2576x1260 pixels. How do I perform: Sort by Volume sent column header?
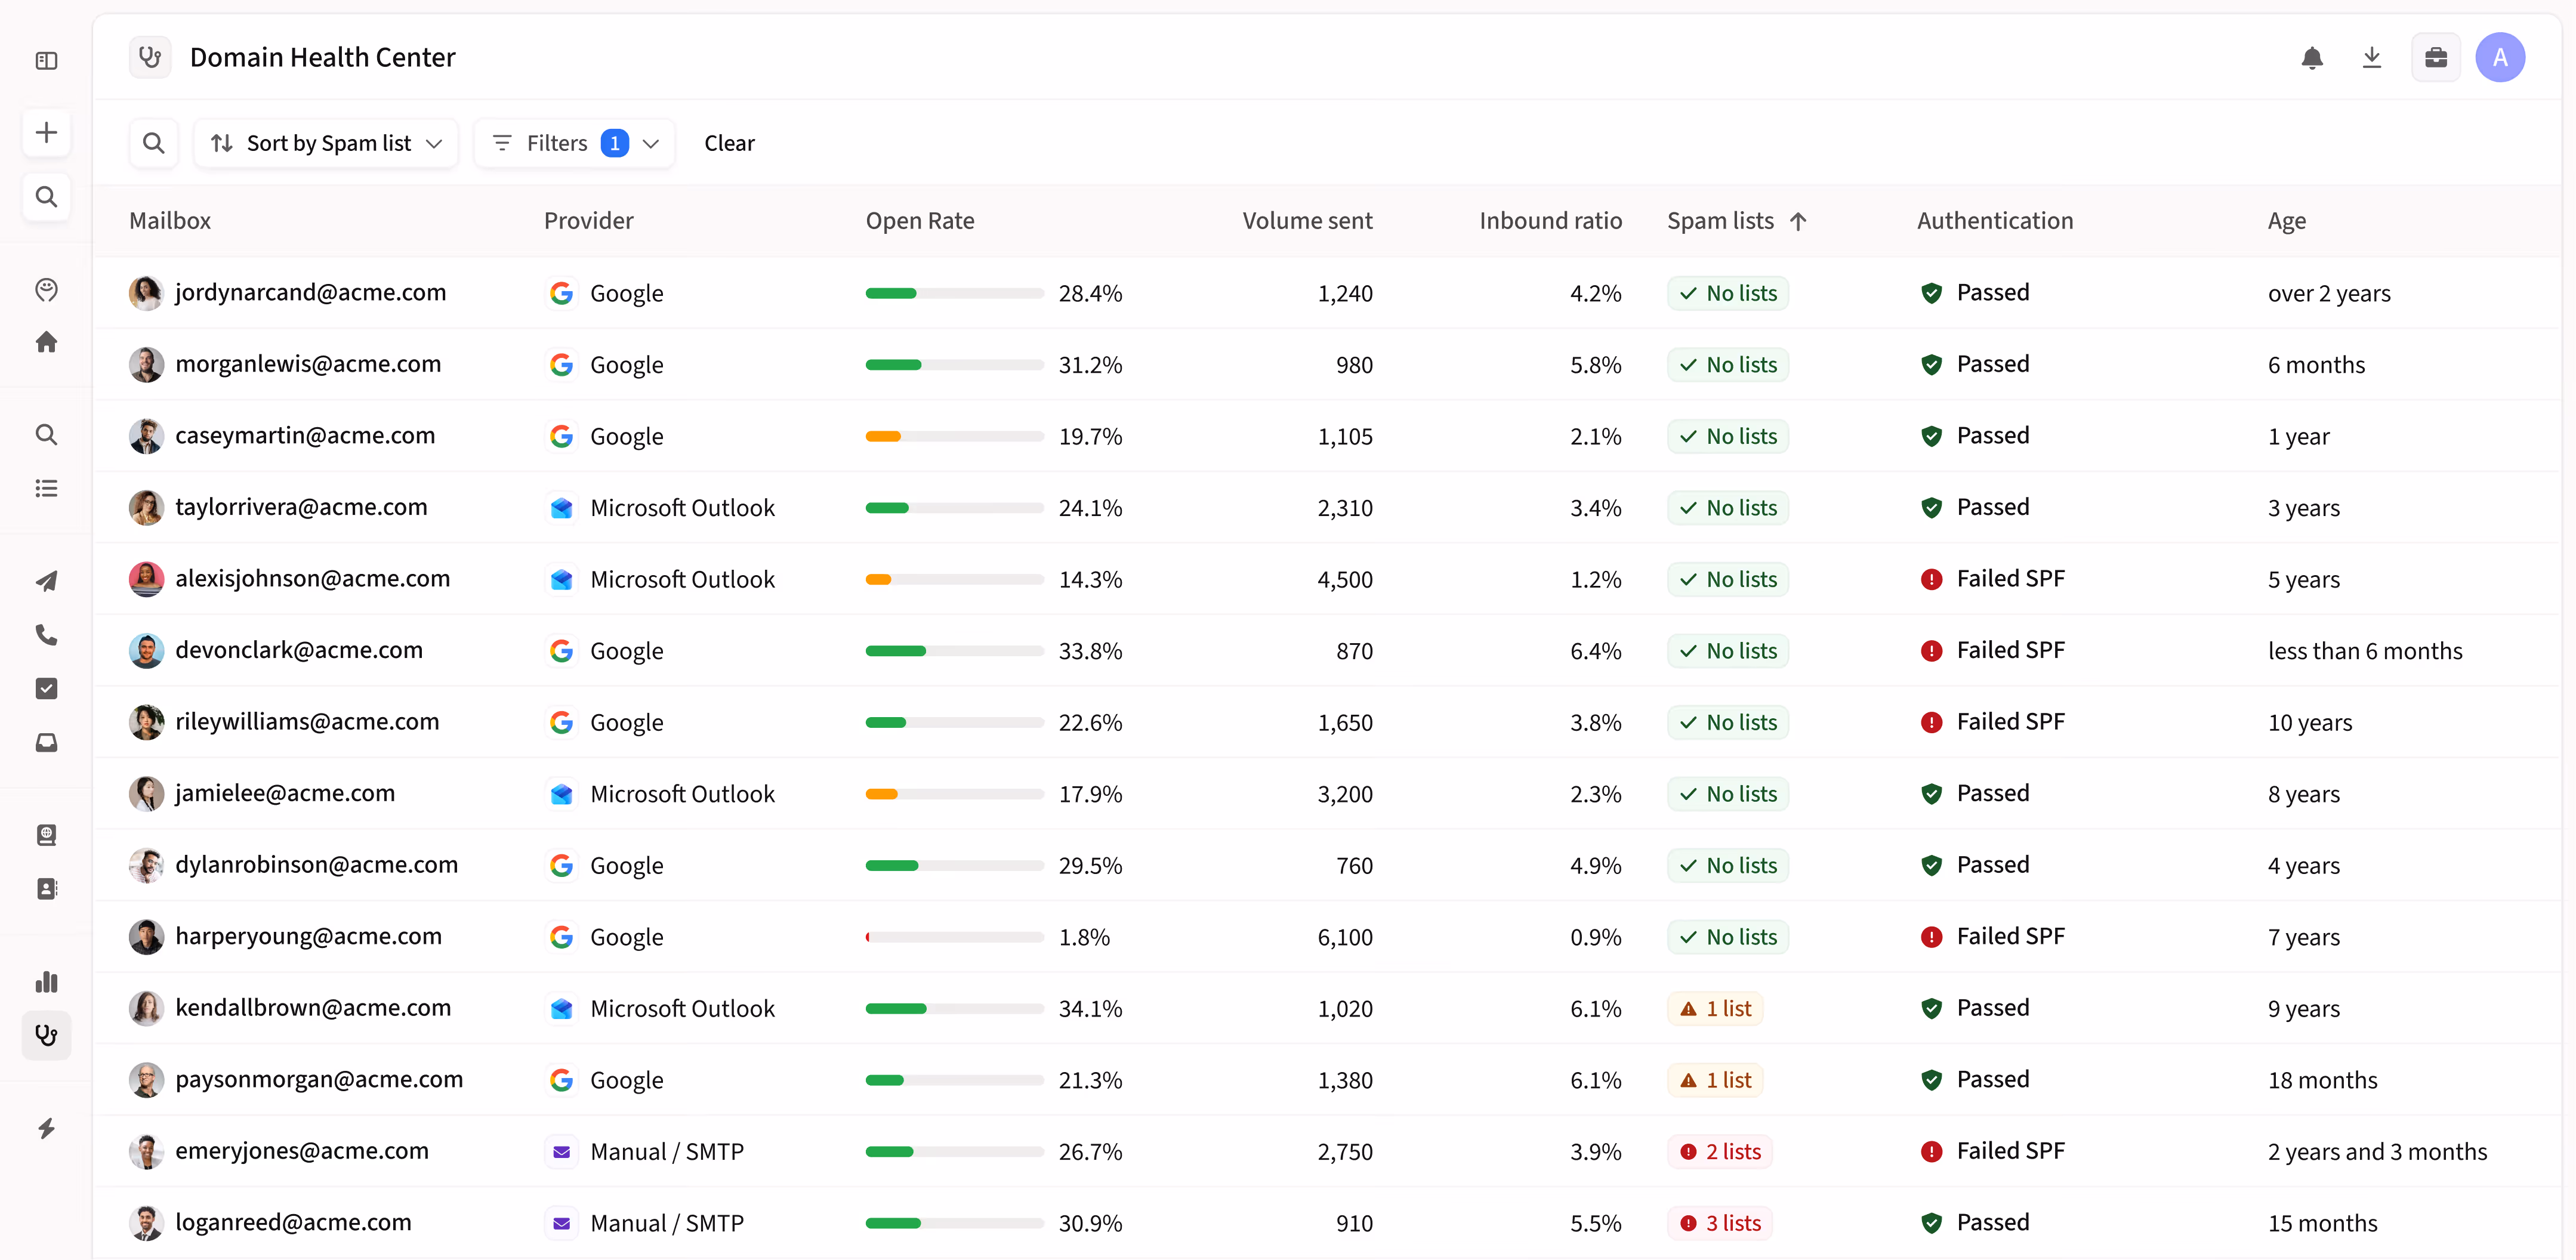point(1307,221)
